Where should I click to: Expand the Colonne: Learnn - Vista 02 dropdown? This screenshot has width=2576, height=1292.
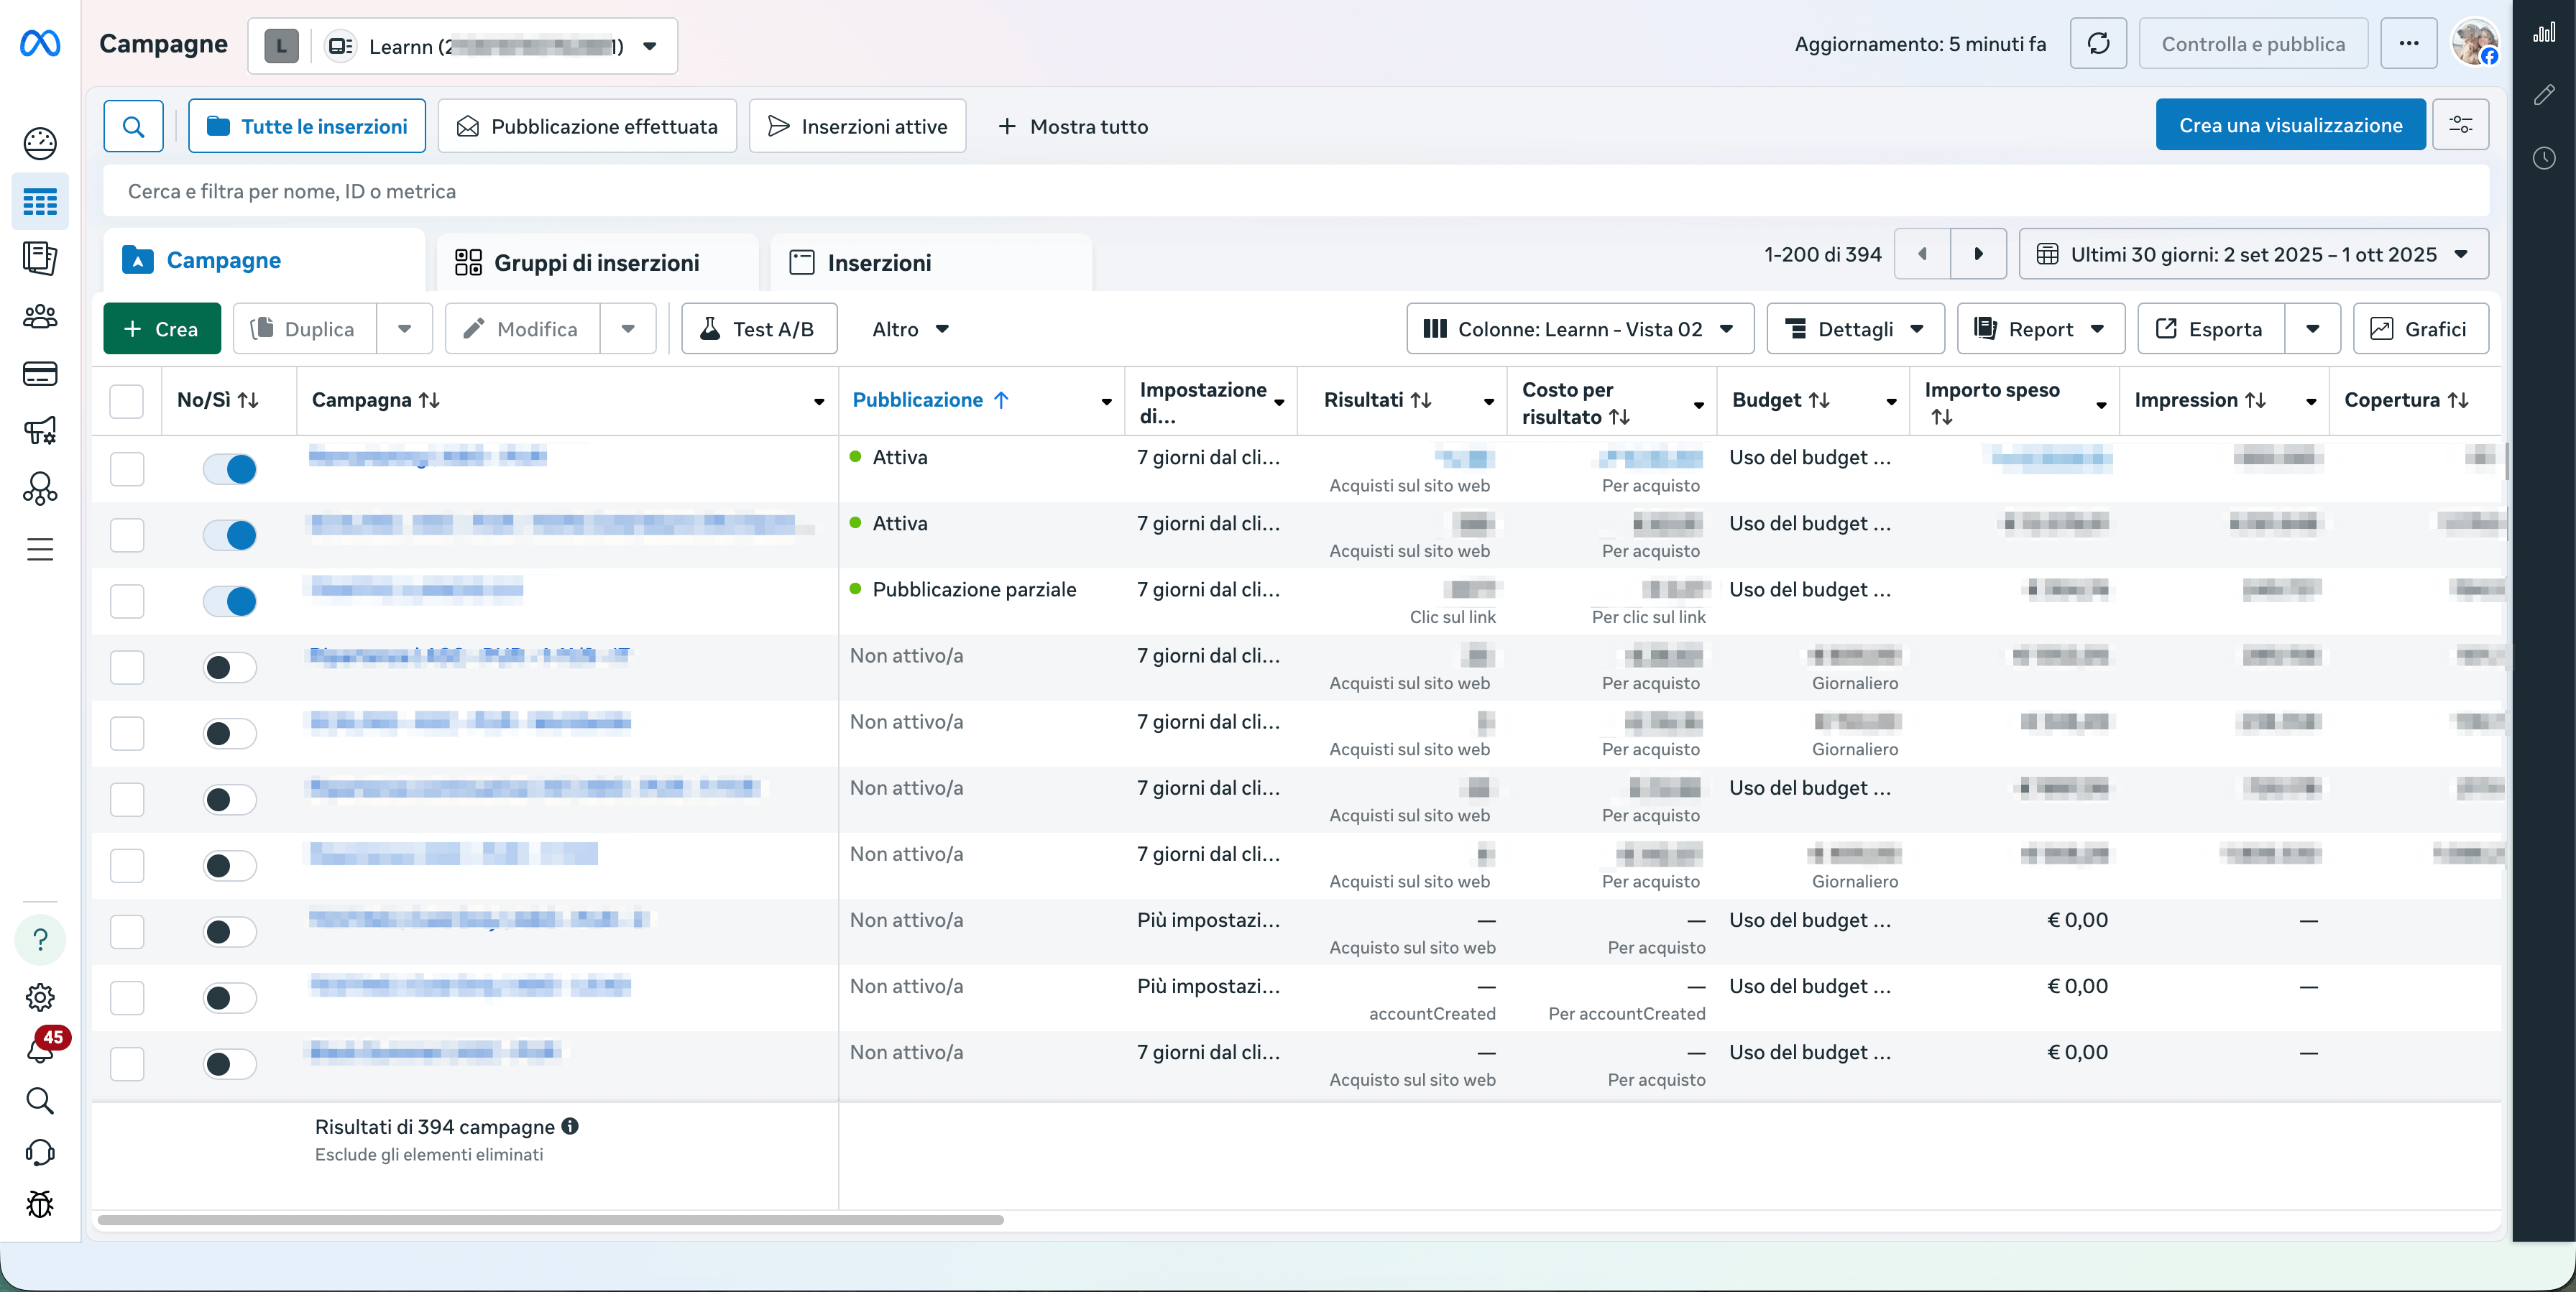1580,329
